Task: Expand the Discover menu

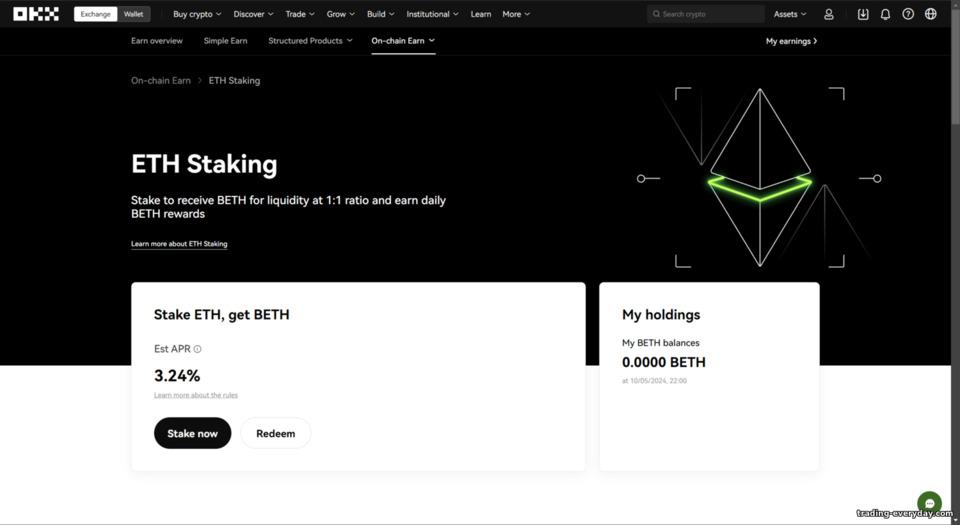Action: pos(253,14)
